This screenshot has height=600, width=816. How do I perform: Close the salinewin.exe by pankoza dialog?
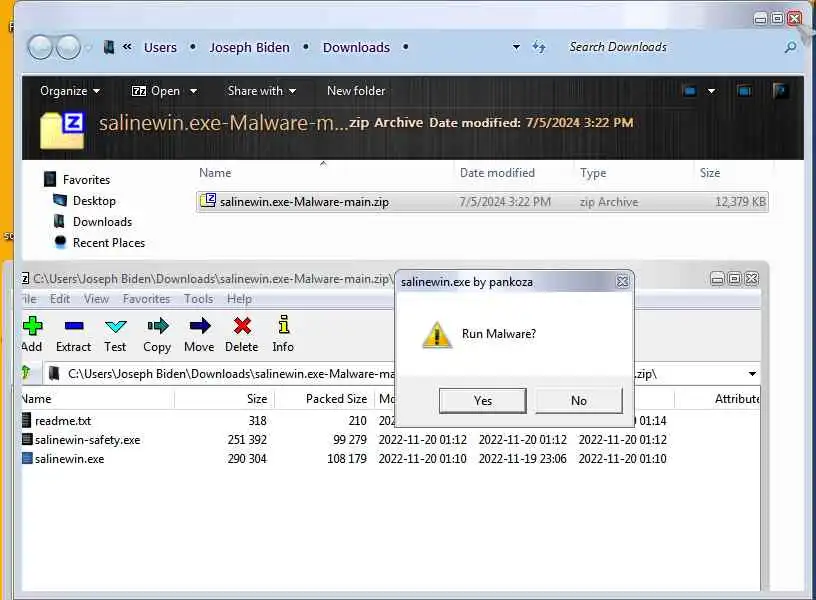(x=622, y=282)
